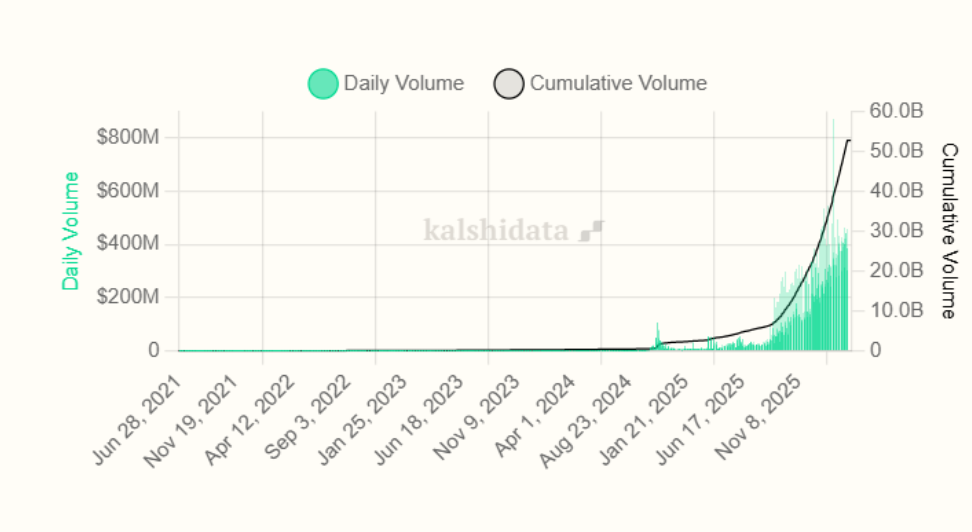Click the tallest green daily volume spike

click(x=833, y=122)
